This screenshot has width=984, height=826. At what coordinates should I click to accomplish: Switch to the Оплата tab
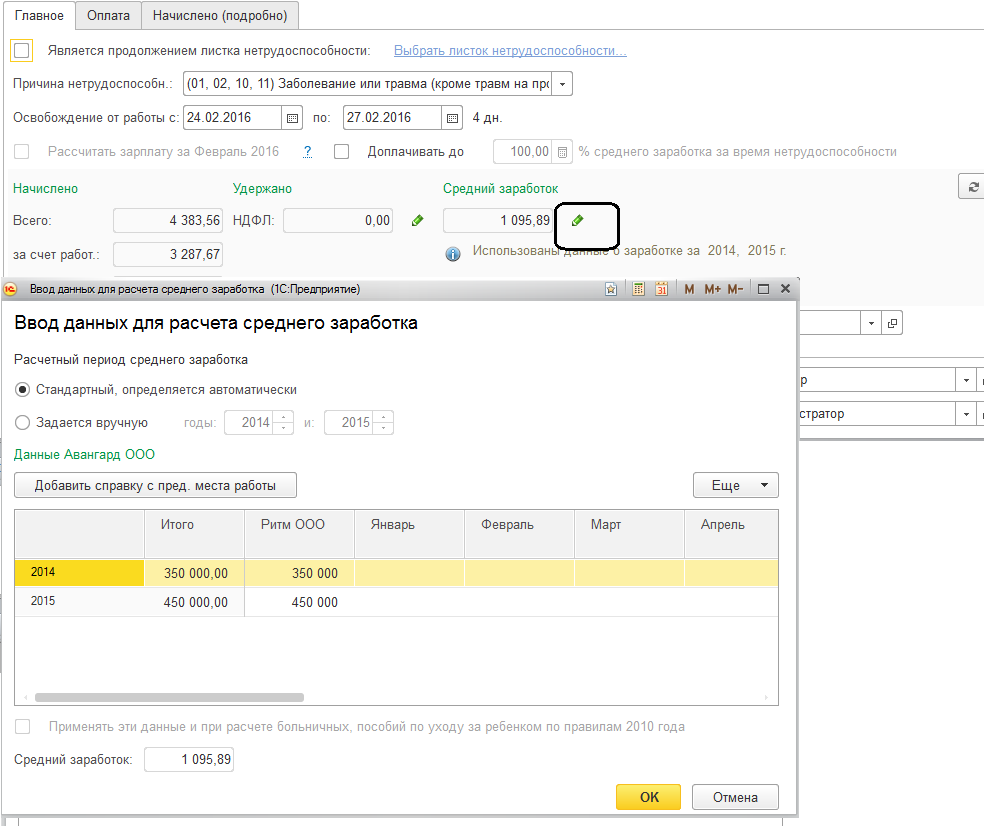point(109,16)
